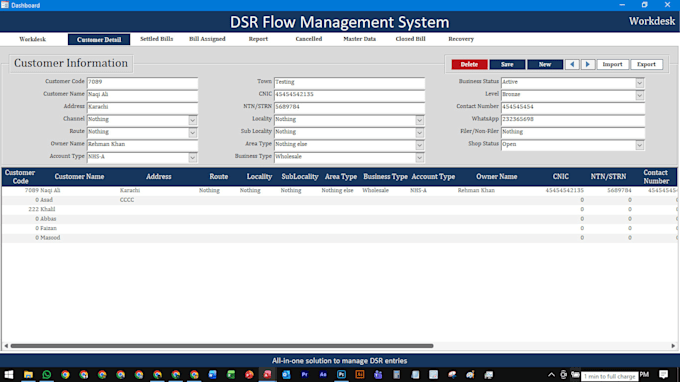Screen dimensions: 680x382
Task: Click the horizontal scrollbar thumb under table
Action: pos(222,346)
